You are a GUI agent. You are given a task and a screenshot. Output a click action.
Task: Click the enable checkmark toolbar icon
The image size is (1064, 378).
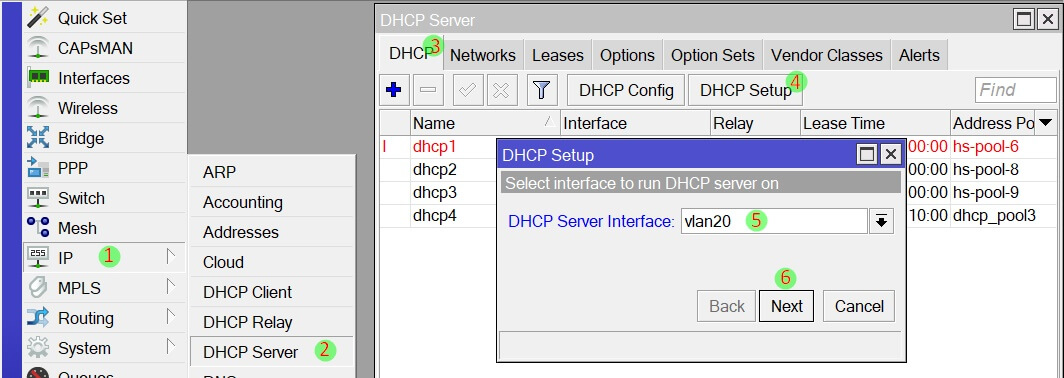[x=467, y=90]
